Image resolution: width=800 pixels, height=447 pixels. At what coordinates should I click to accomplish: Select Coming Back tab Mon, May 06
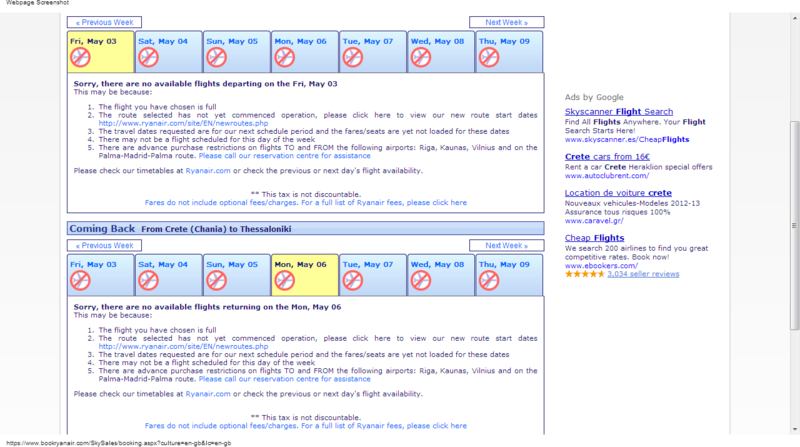(x=305, y=275)
